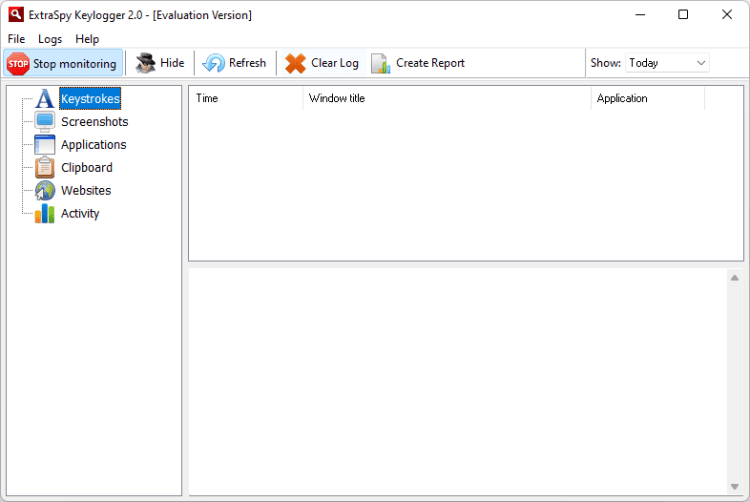The height and width of the screenshot is (502, 750).
Task: Select the Applications window icon
Action: [x=44, y=144]
